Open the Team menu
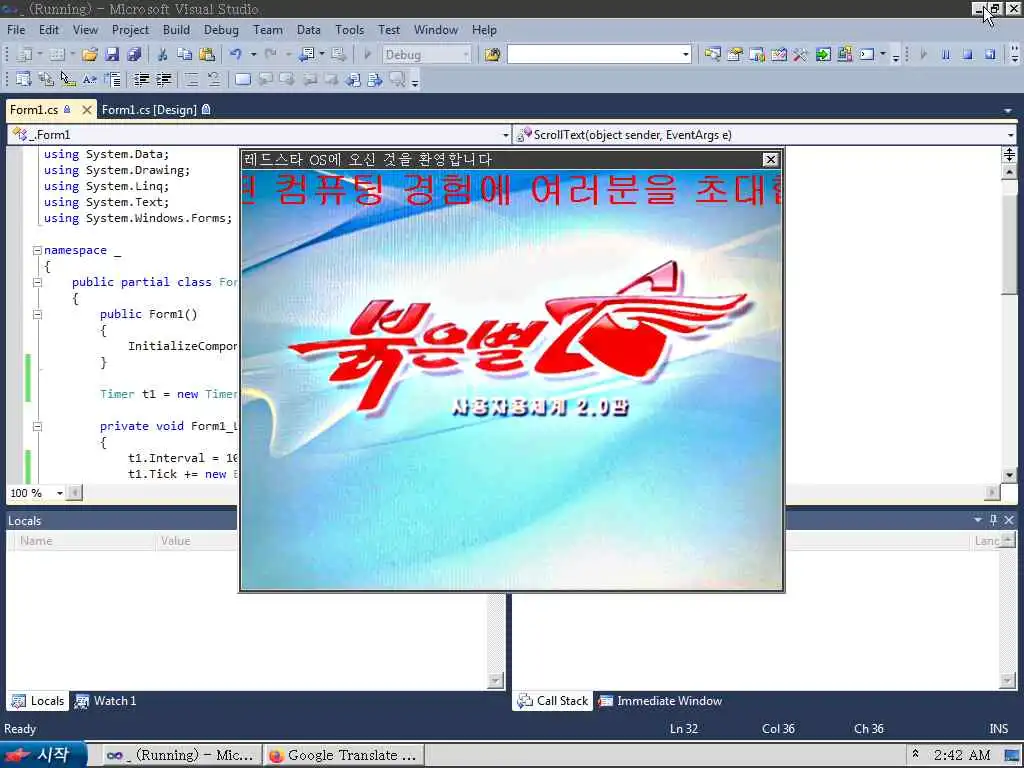This screenshot has width=1024, height=768. click(x=268, y=30)
